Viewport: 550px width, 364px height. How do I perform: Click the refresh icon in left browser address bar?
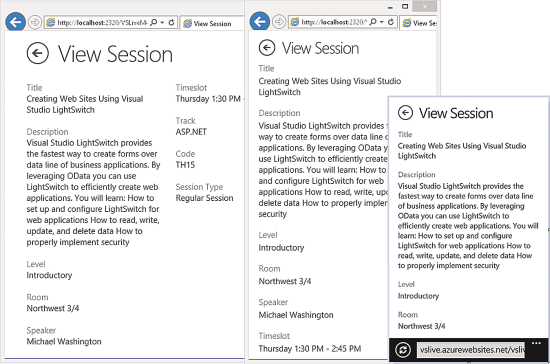pyautogui.click(x=172, y=22)
